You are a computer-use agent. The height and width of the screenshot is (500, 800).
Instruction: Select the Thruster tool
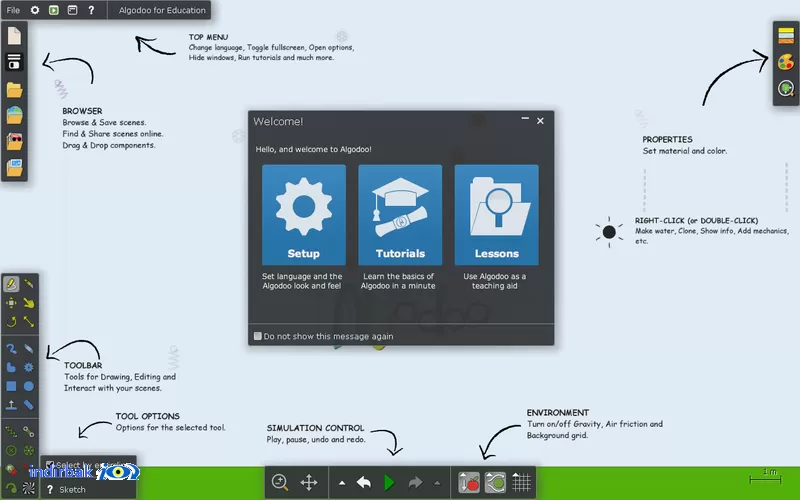pyautogui.click(x=11, y=469)
